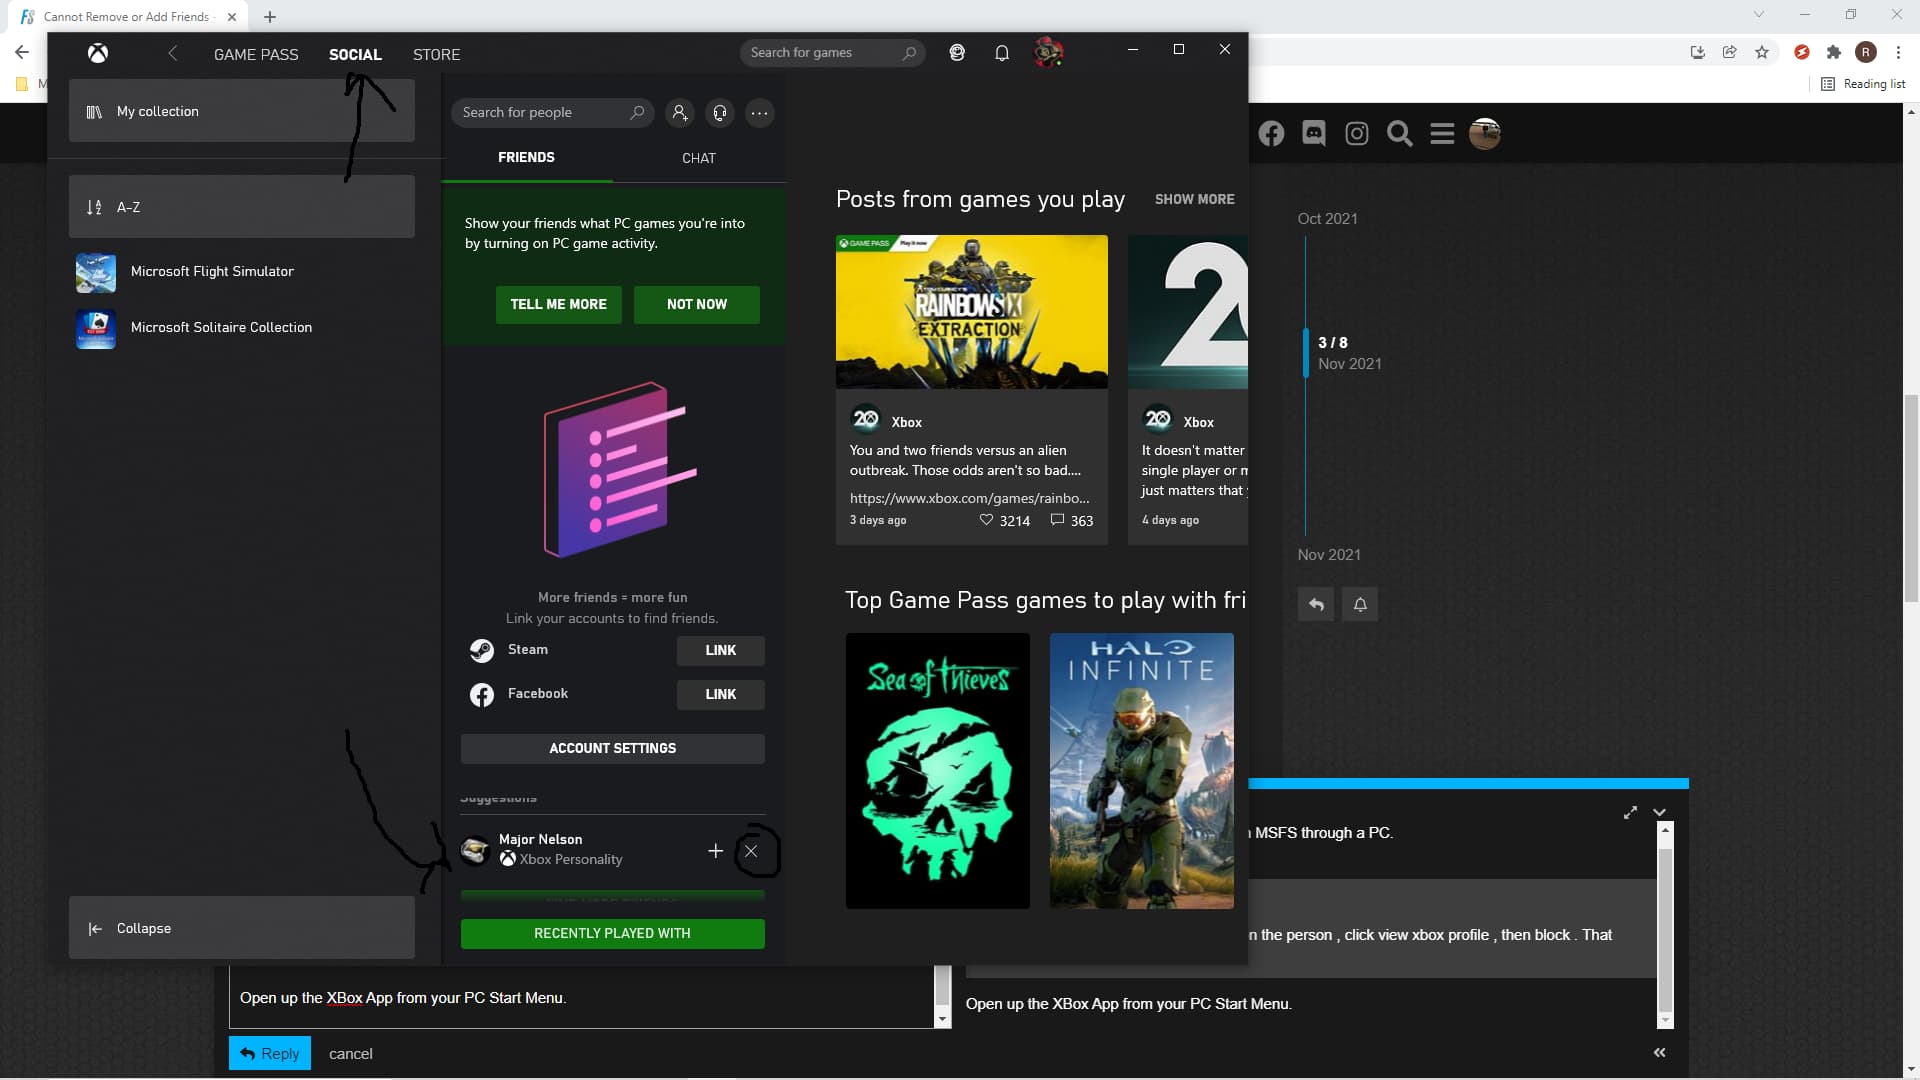Link the Steam account

pyautogui.click(x=721, y=651)
